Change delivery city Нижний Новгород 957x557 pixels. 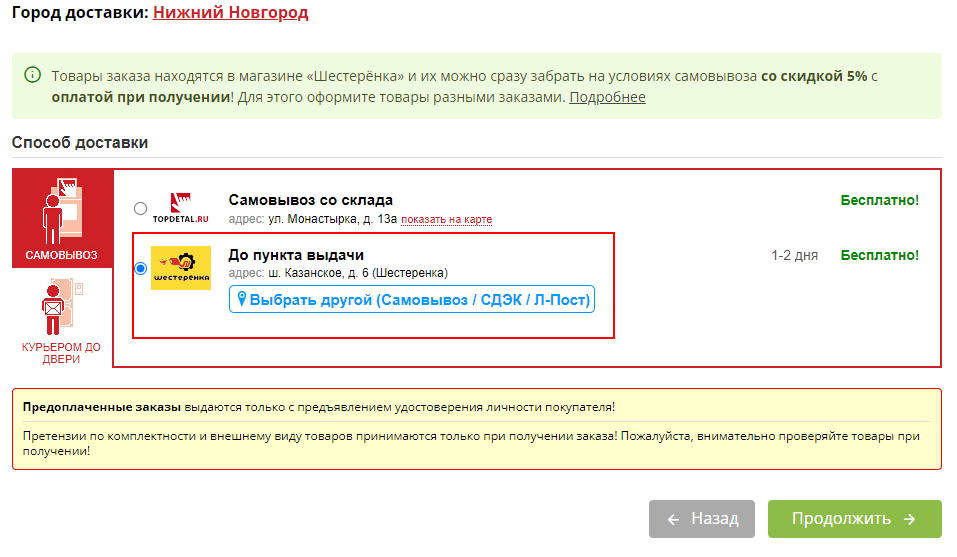pos(230,12)
